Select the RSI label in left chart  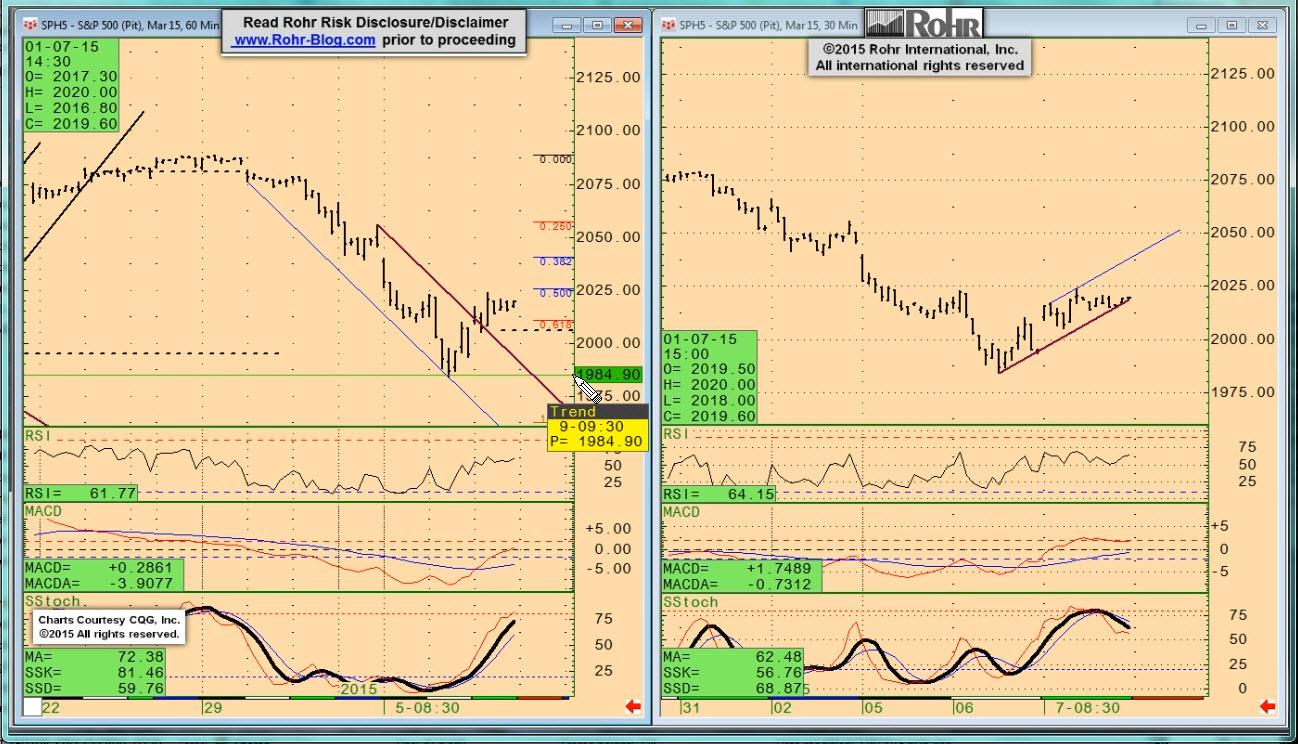click(40, 435)
